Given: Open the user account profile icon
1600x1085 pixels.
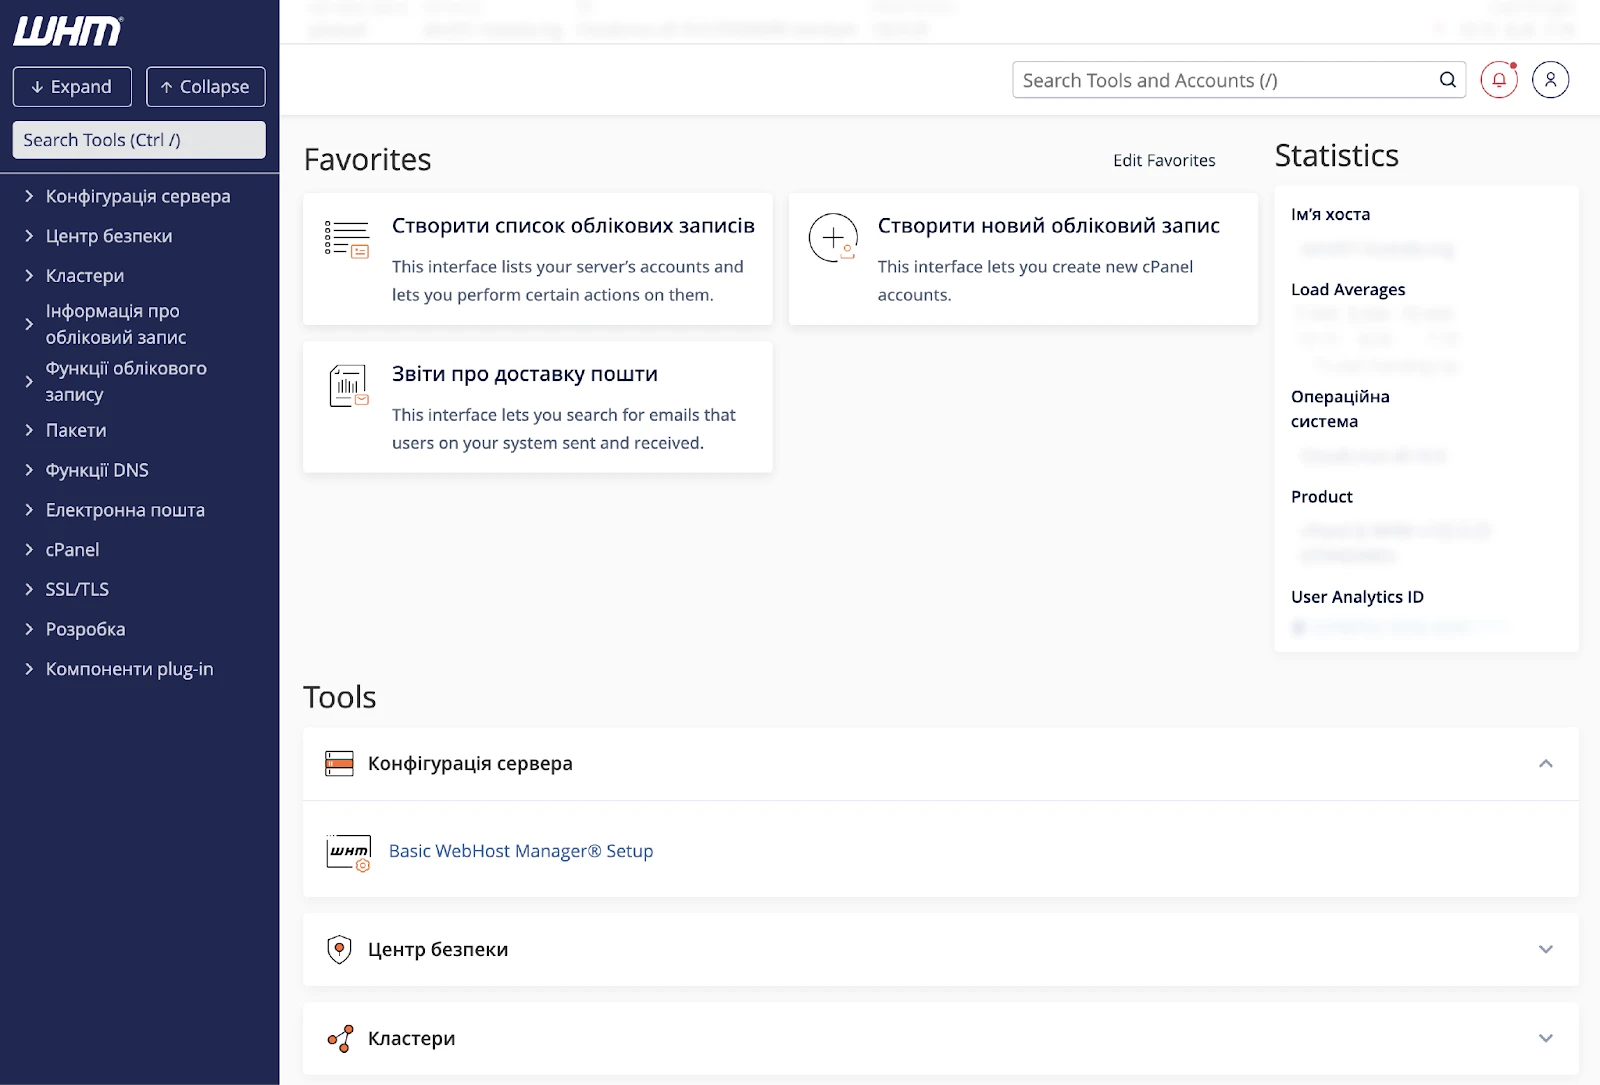Looking at the screenshot, I should tap(1550, 80).
